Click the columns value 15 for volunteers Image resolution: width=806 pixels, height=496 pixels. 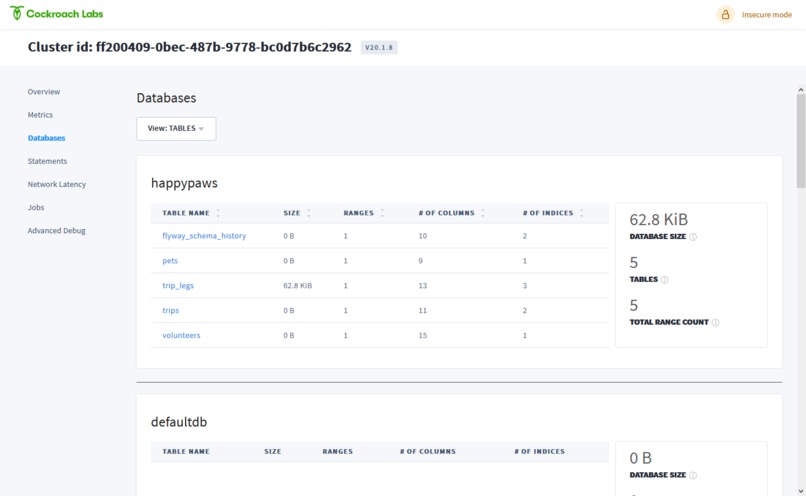pos(423,335)
